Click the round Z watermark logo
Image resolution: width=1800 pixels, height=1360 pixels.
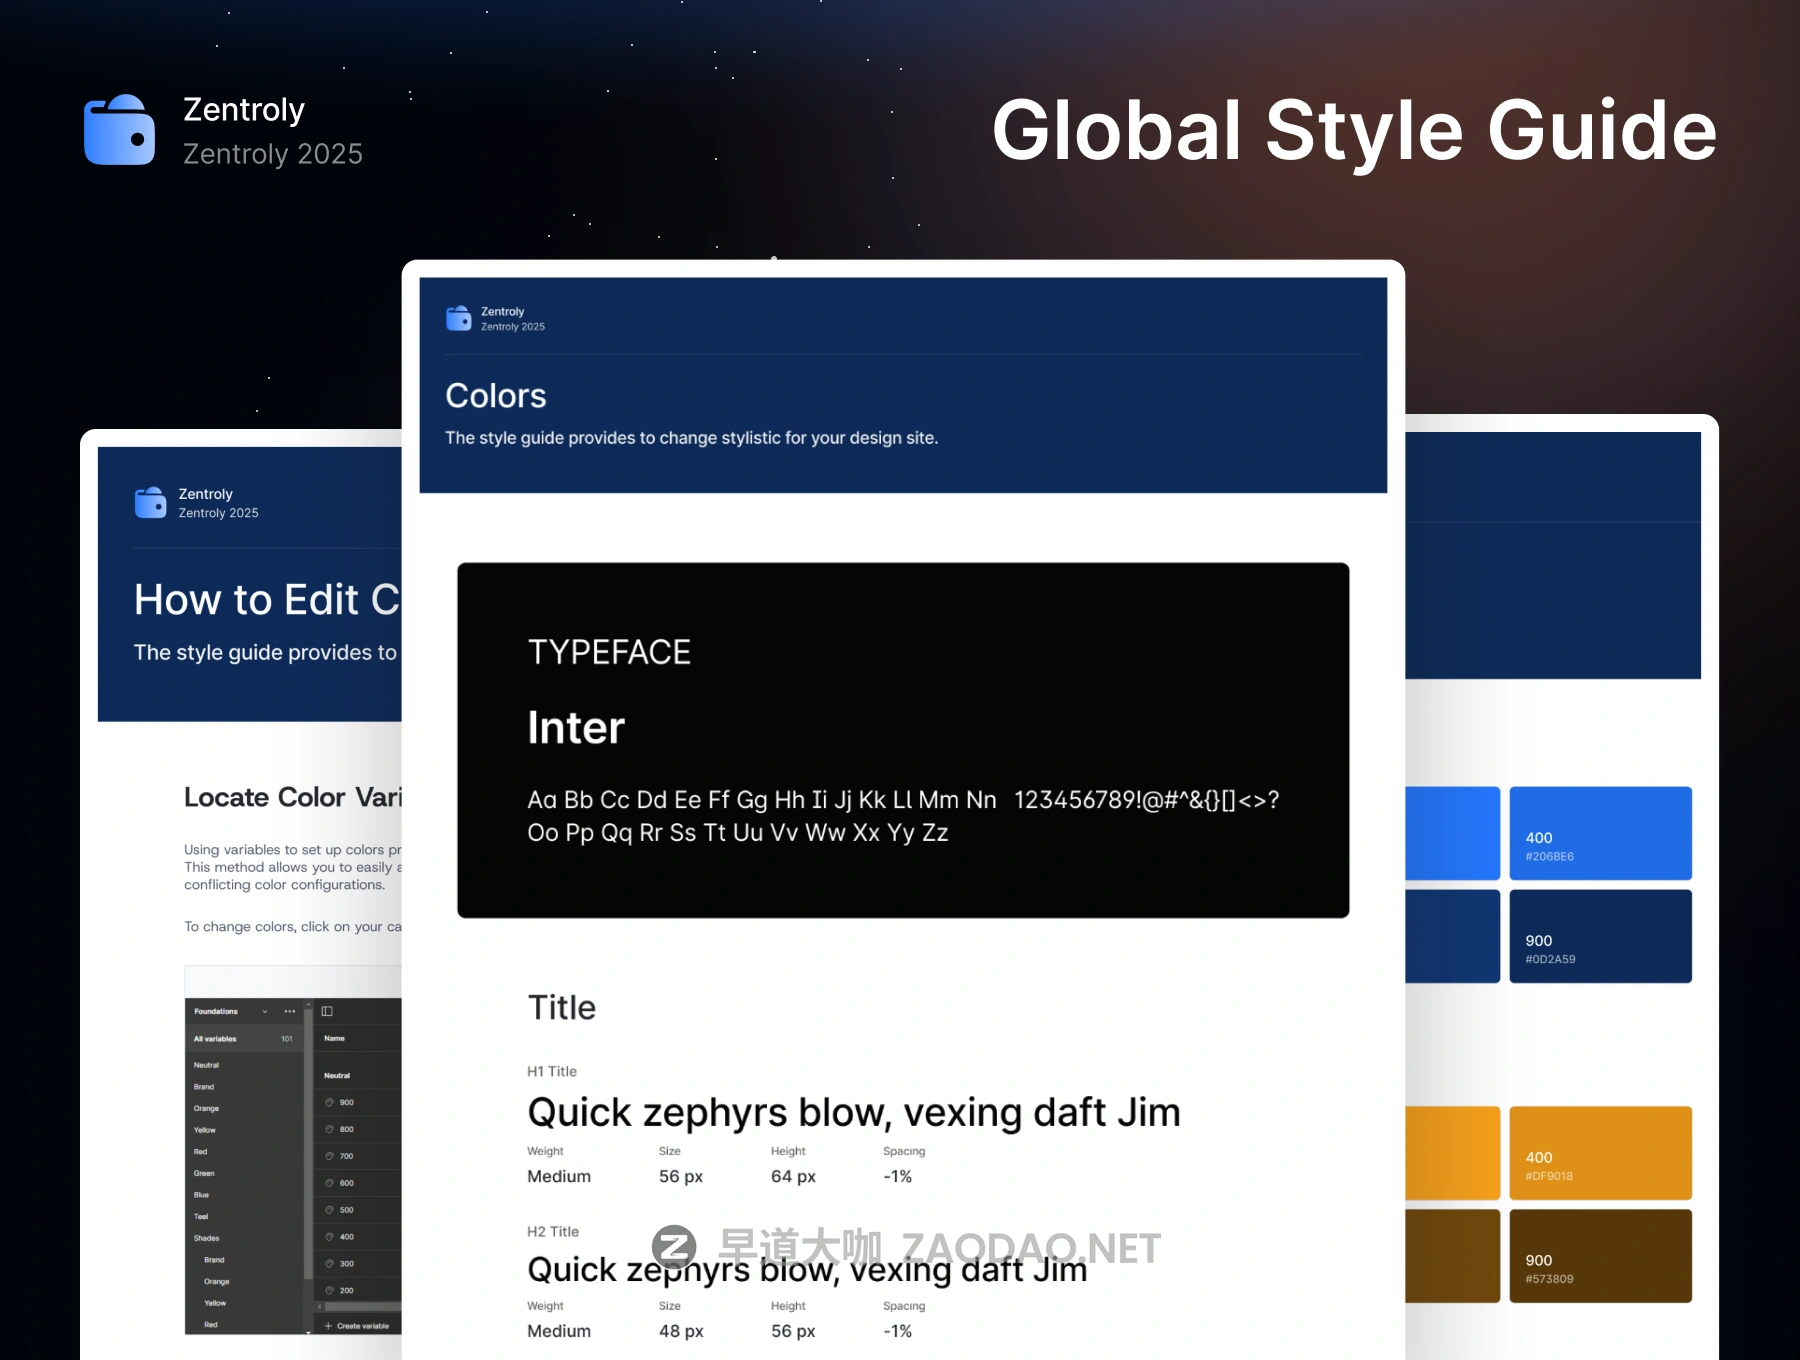click(x=674, y=1247)
